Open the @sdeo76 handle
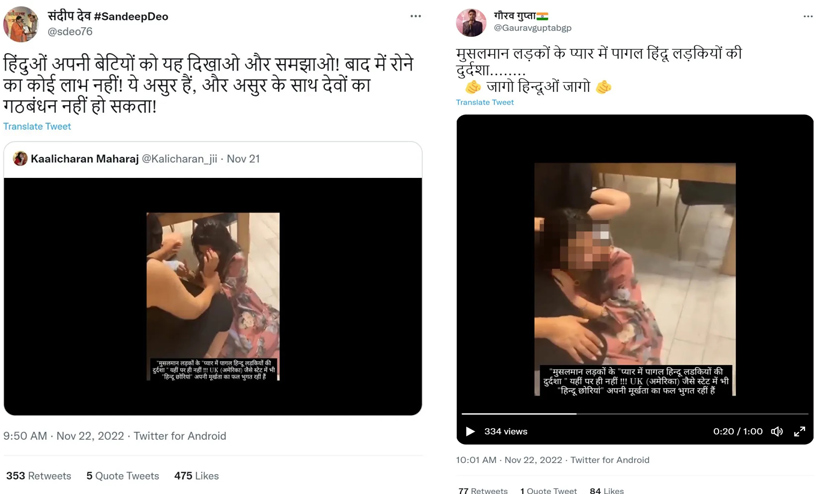The height and width of the screenshot is (494, 823). [x=70, y=31]
